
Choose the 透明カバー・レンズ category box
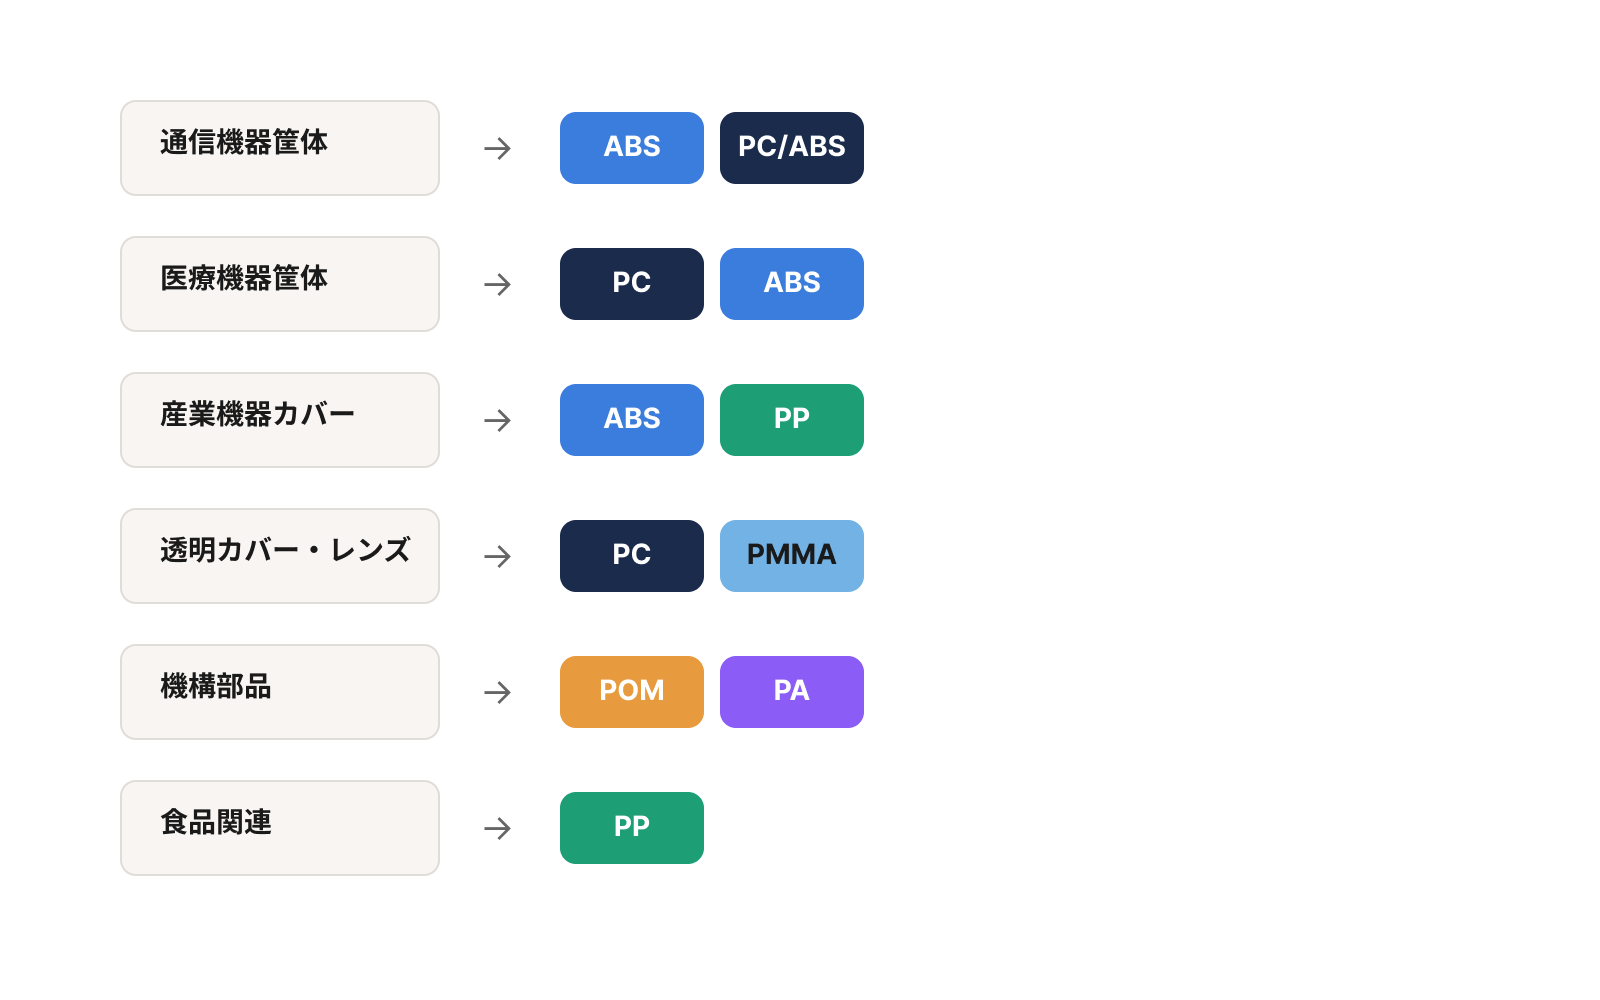point(280,556)
